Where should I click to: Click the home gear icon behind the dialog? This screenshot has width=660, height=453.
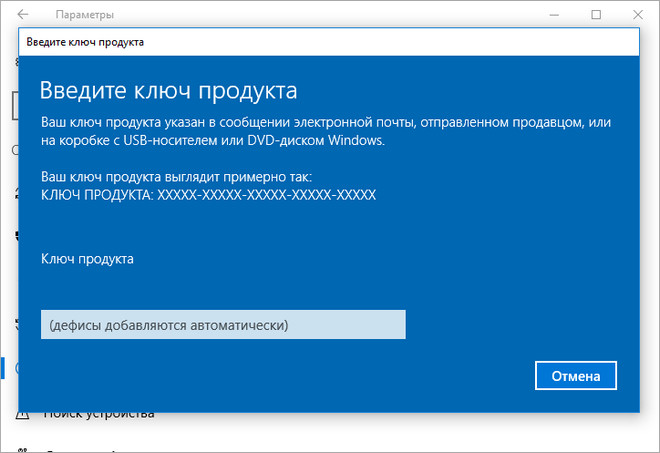16,62
